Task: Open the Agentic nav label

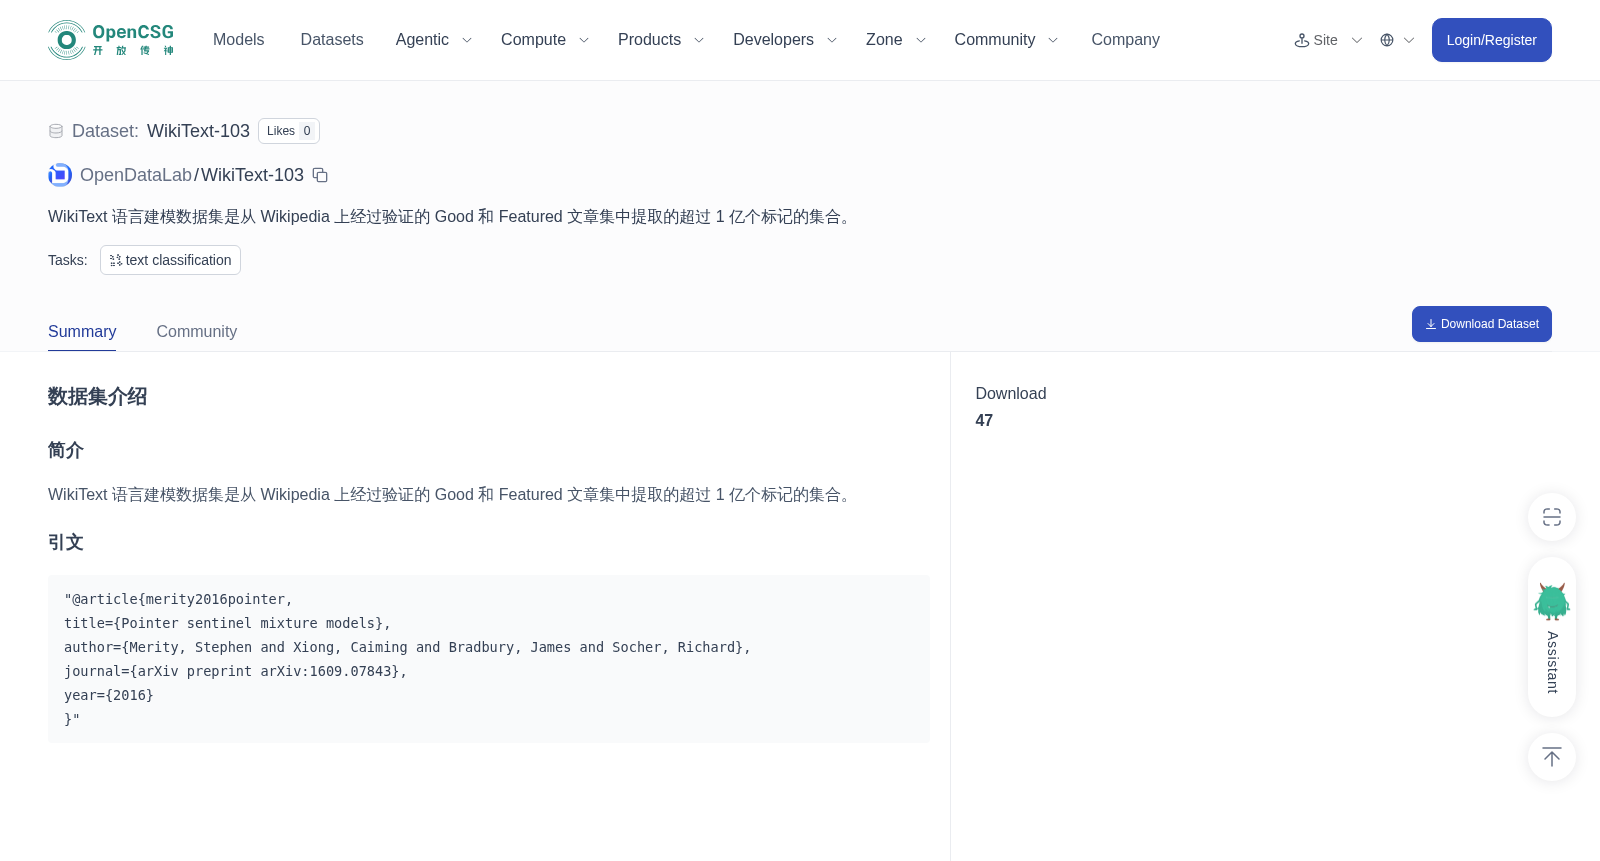Action: (x=422, y=40)
